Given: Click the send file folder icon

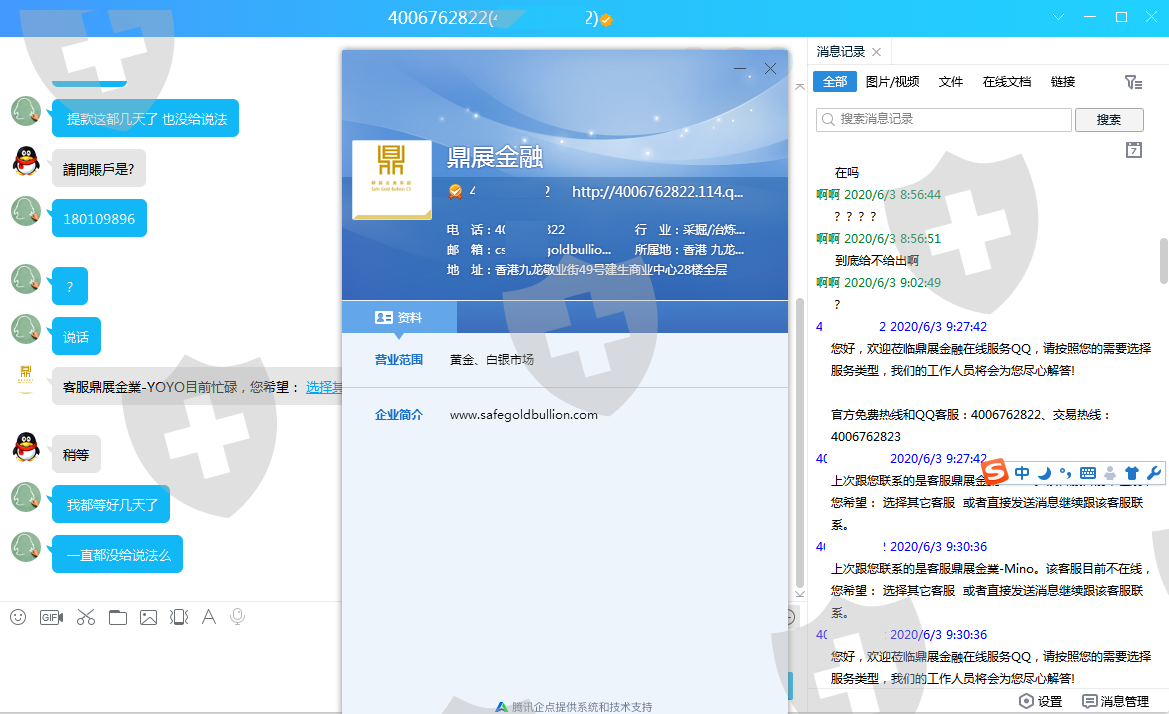Looking at the screenshot, I should 118,617.
